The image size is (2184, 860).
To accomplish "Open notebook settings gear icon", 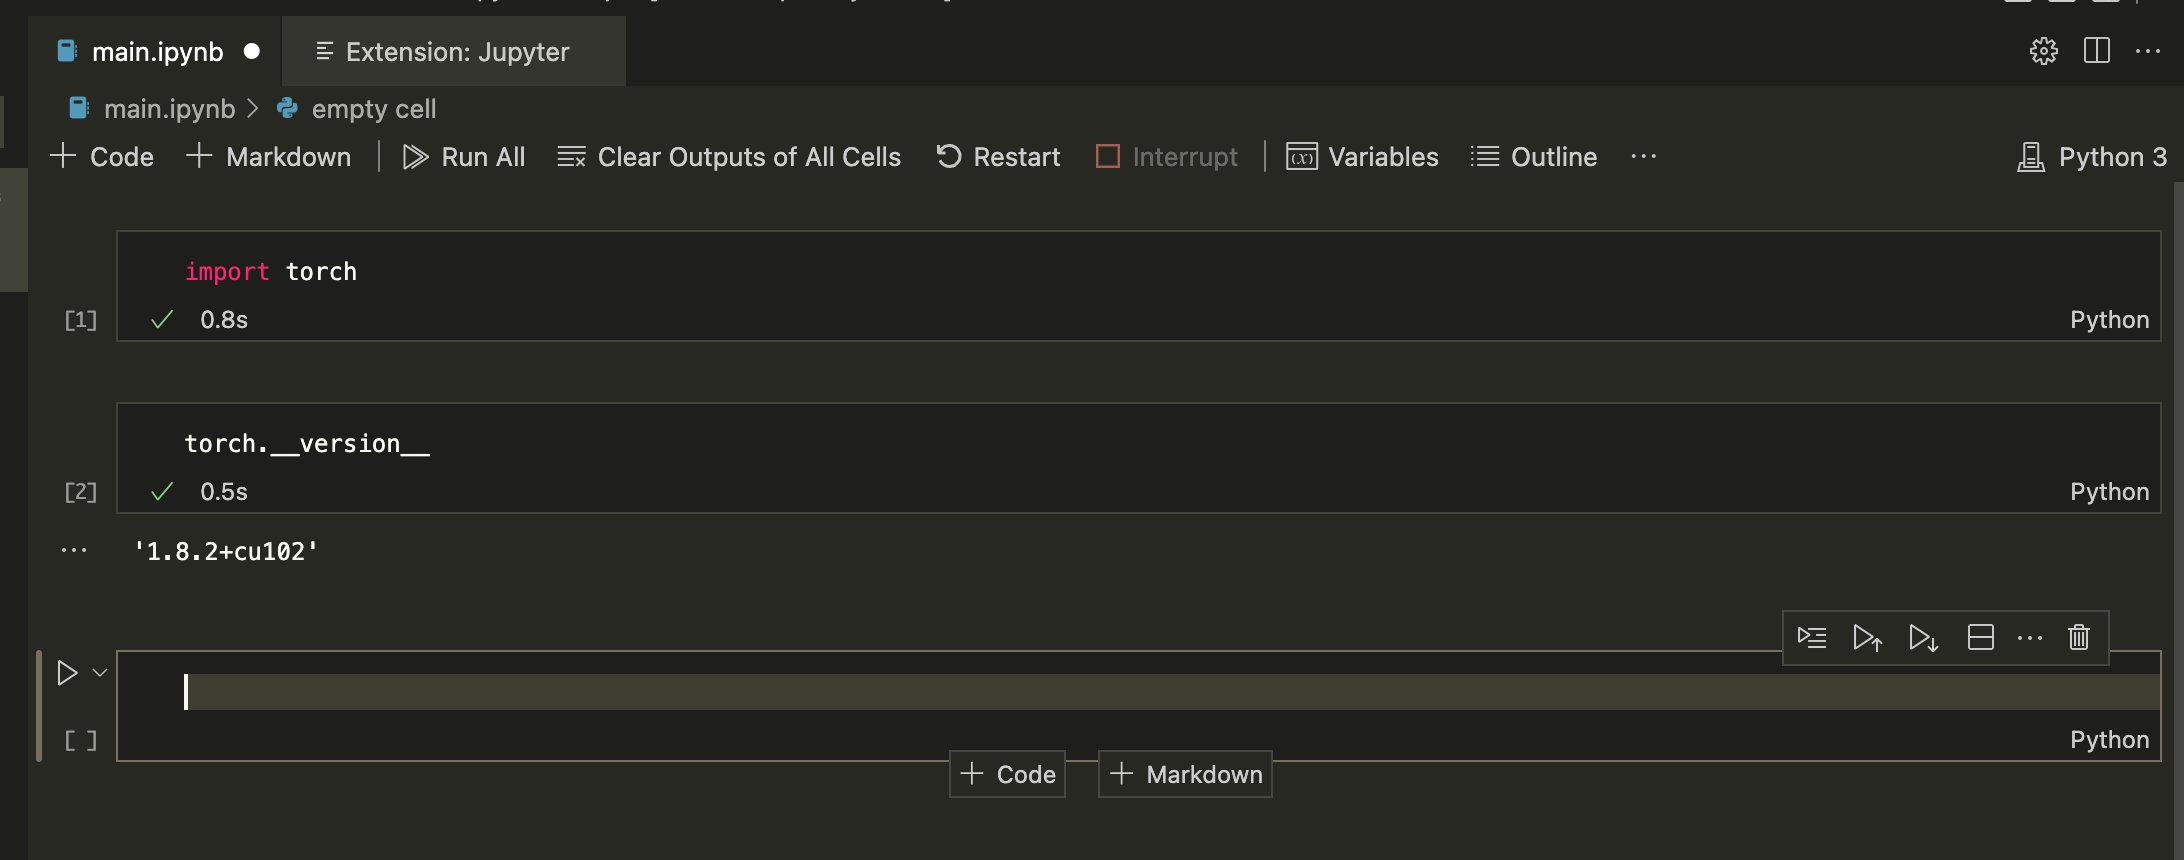I will 2043,51.
